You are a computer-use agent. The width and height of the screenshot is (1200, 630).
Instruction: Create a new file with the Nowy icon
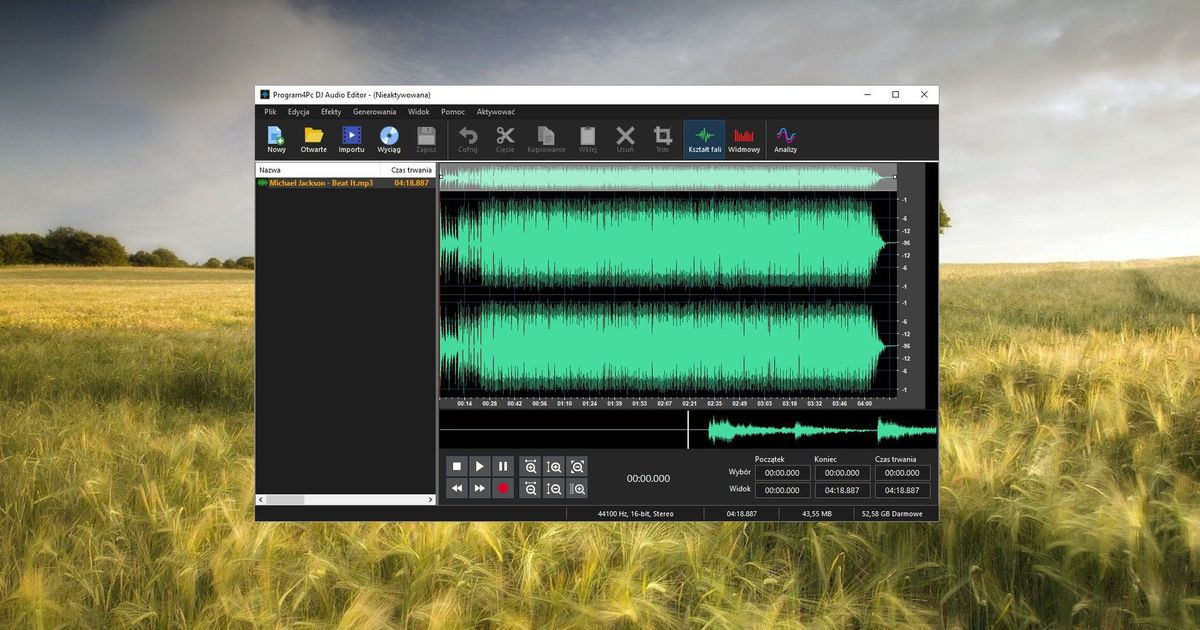tap(277, 137)
